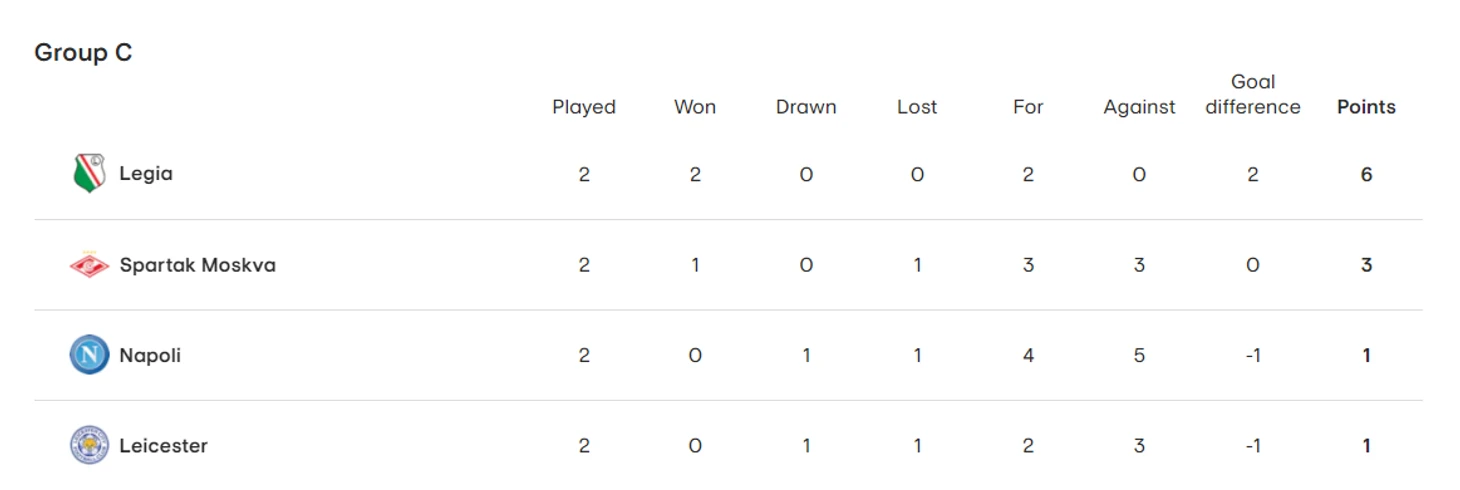Select the Napoli team name
Screen dimensions: 1460x490
tap(150, 355)
